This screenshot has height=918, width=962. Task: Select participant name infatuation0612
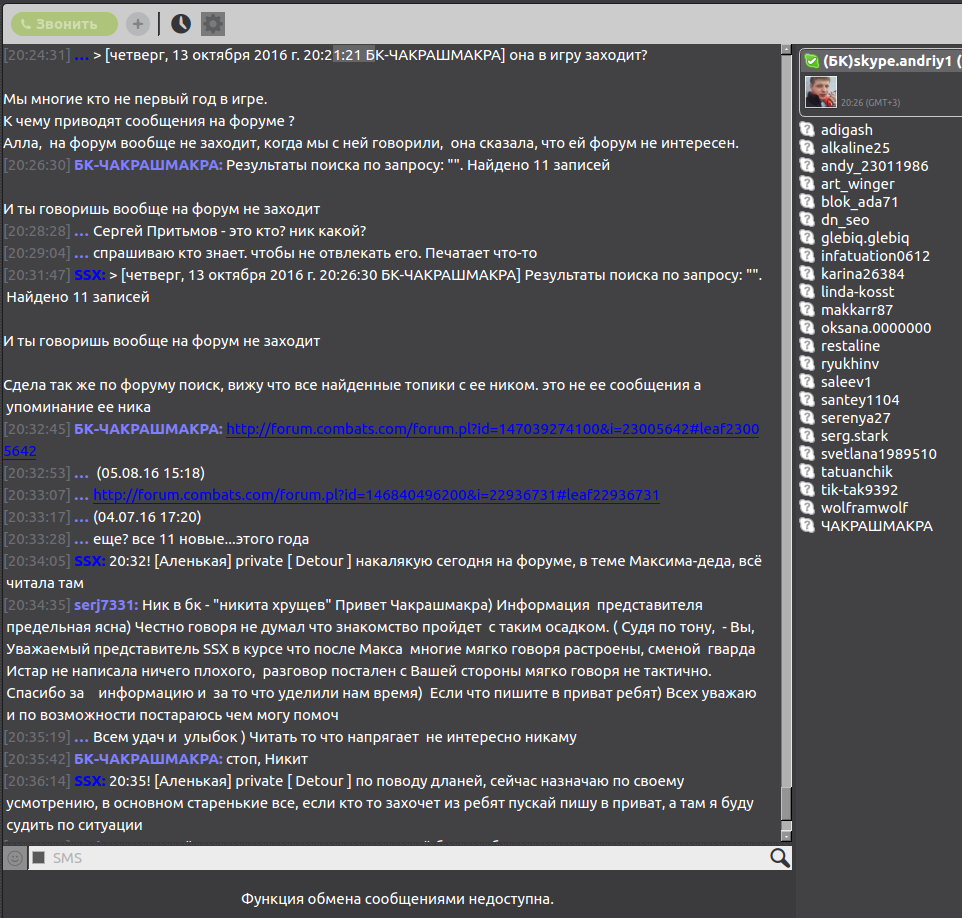pyautogui.click(x=875, y=256)
